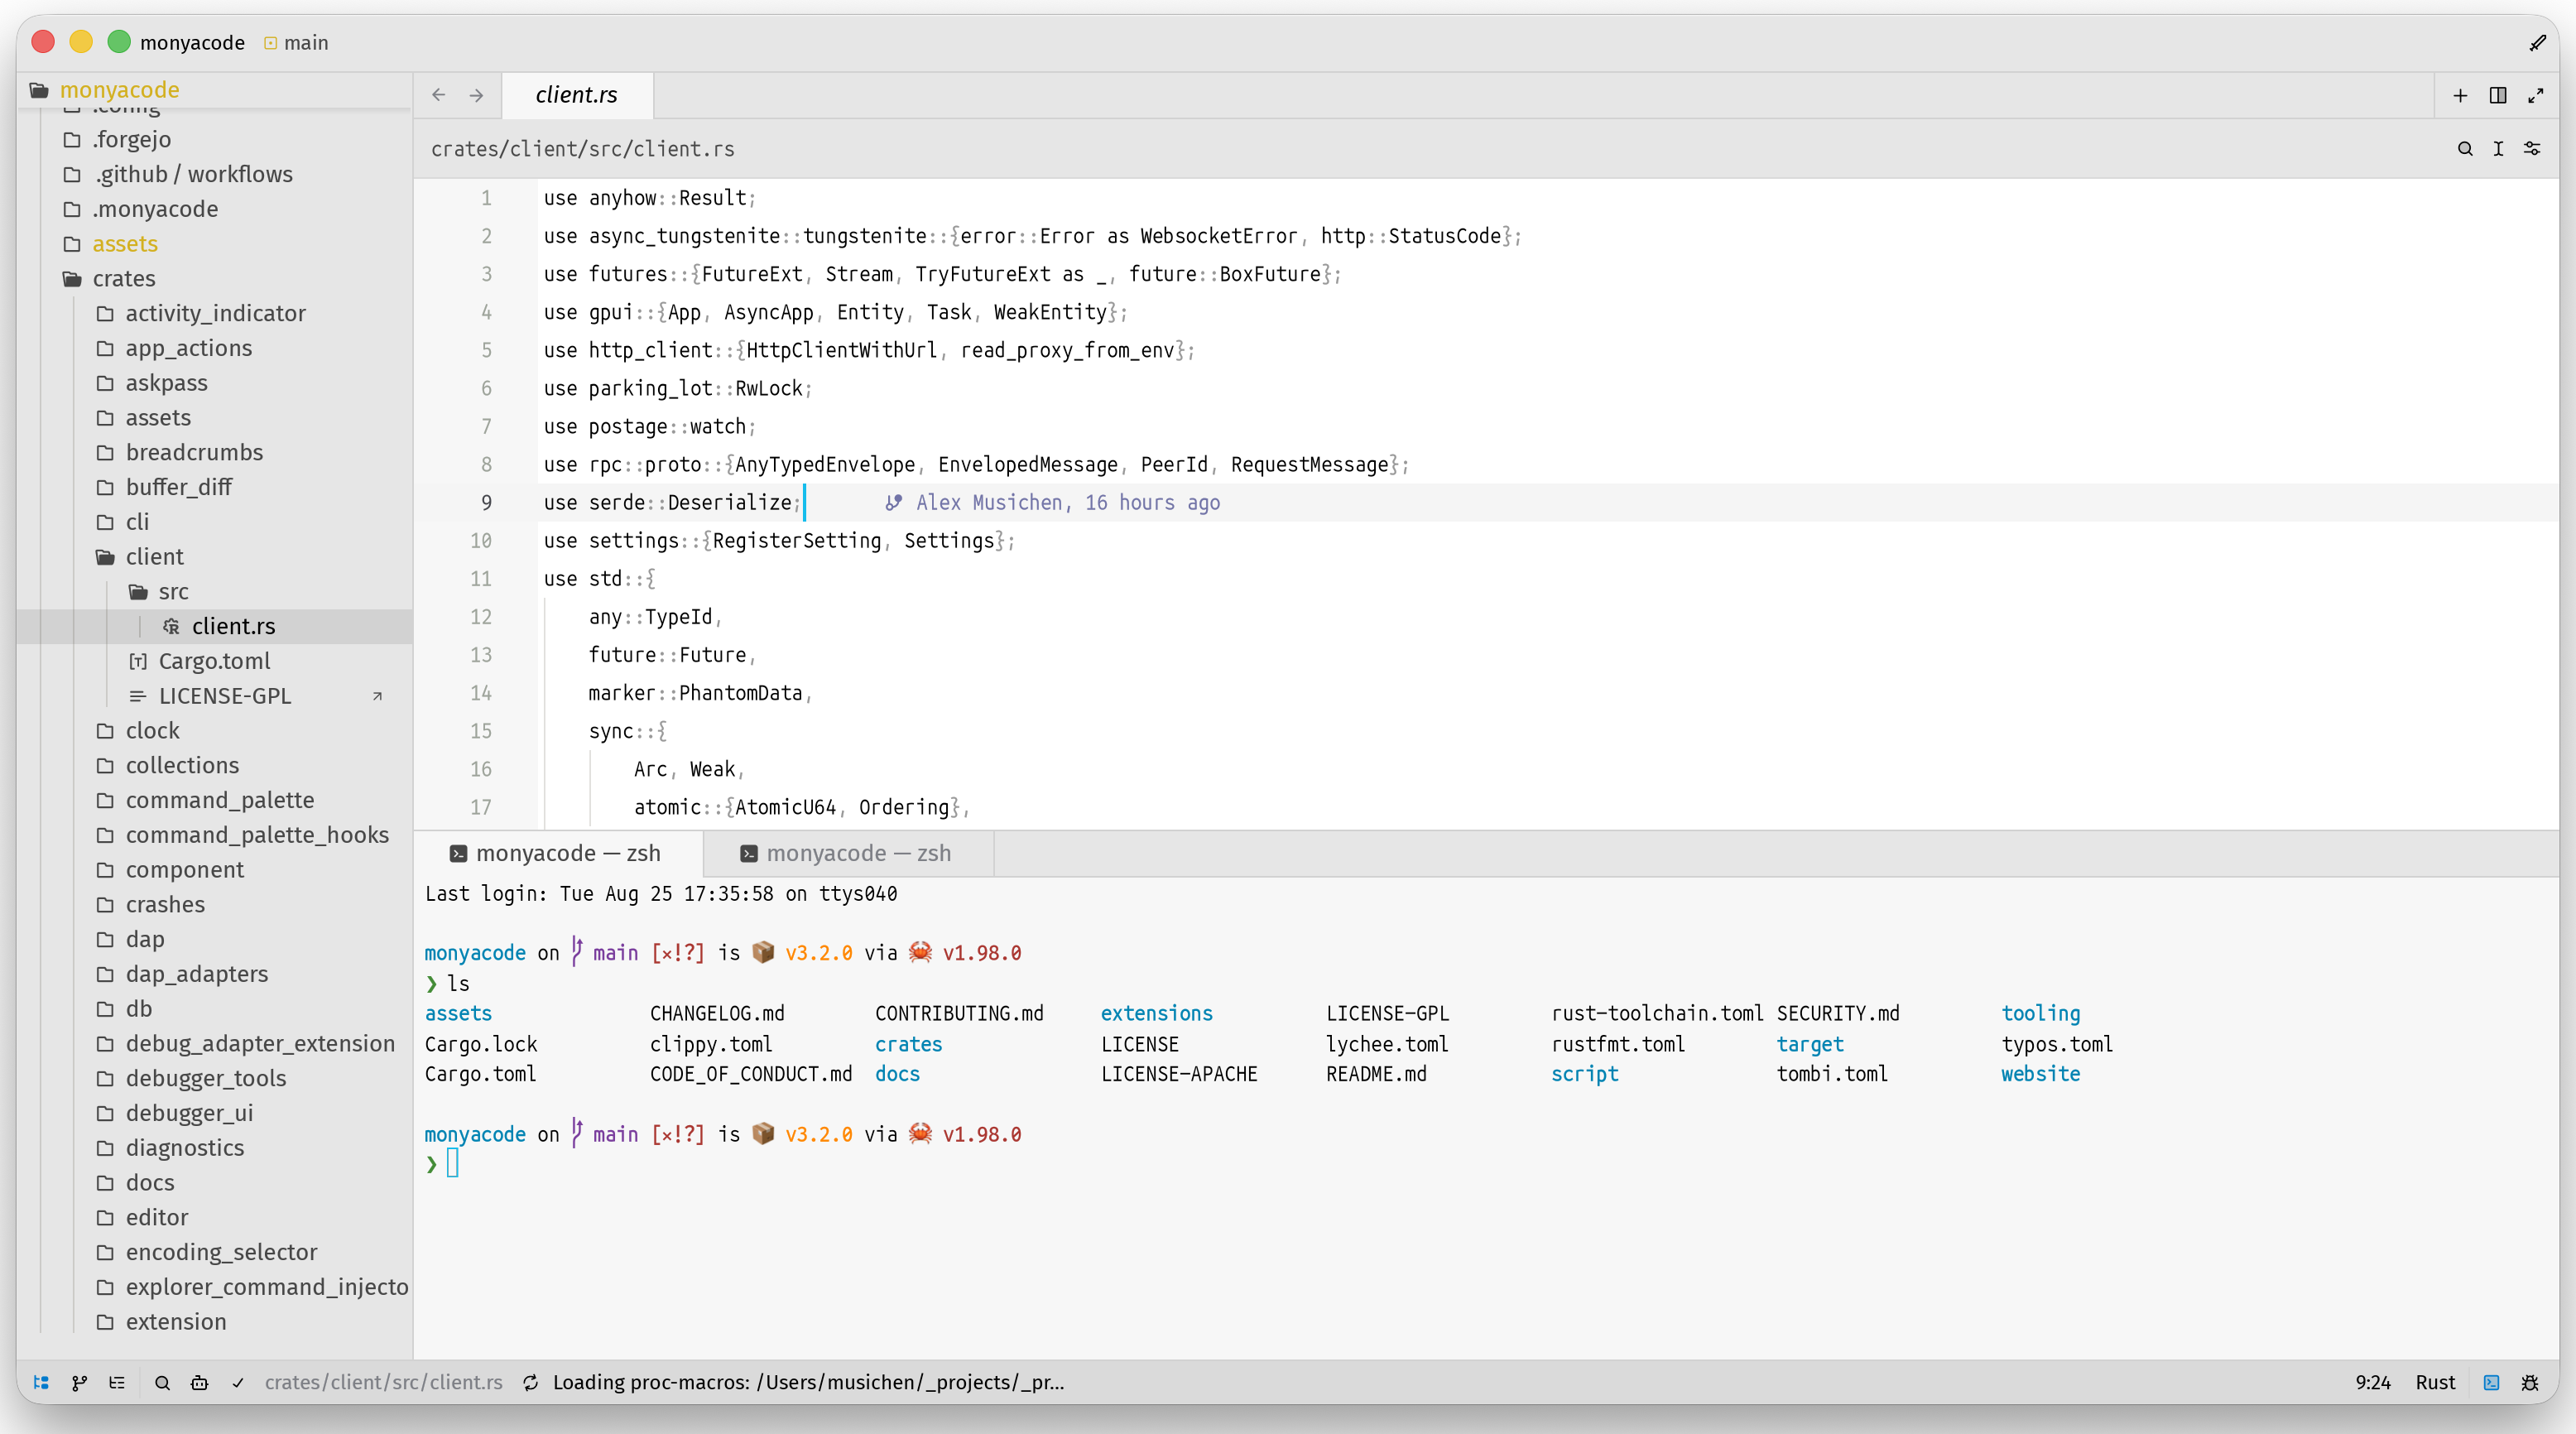Image resolution: width=2576 pixels, height=1434 pixels.
Task: Toggle the selections cursor tool in editor toolbar
Action: tap(2498, 148)
